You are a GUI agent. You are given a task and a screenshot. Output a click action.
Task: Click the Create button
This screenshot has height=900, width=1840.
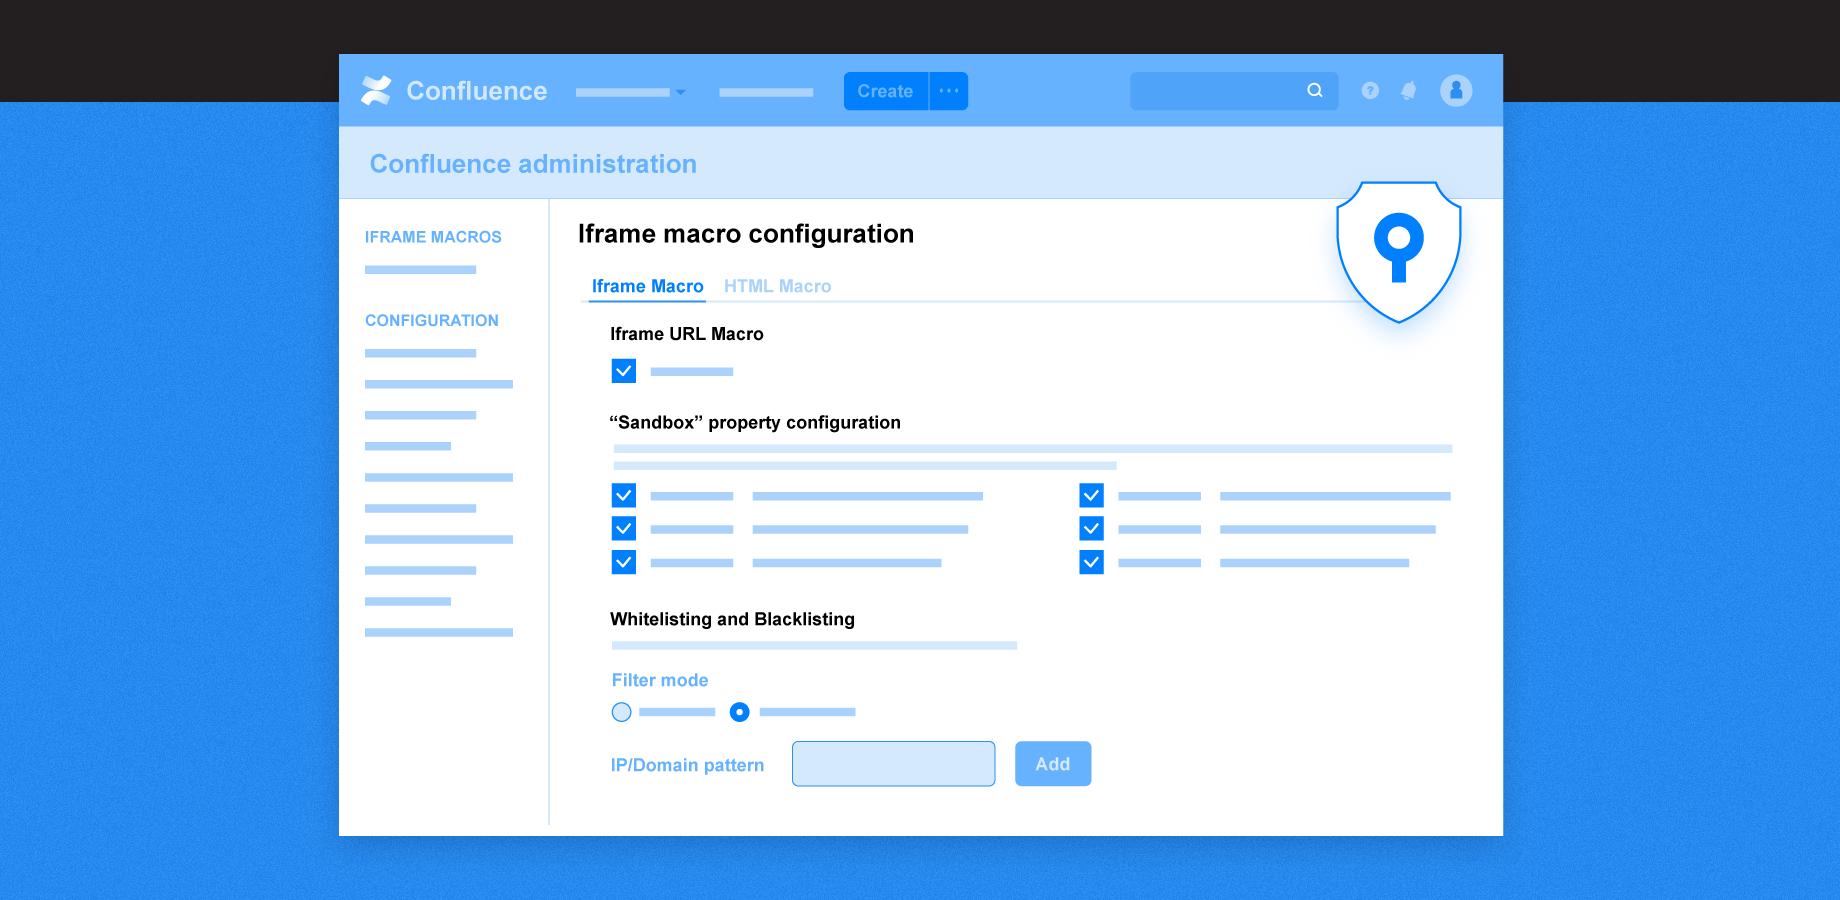886,91
